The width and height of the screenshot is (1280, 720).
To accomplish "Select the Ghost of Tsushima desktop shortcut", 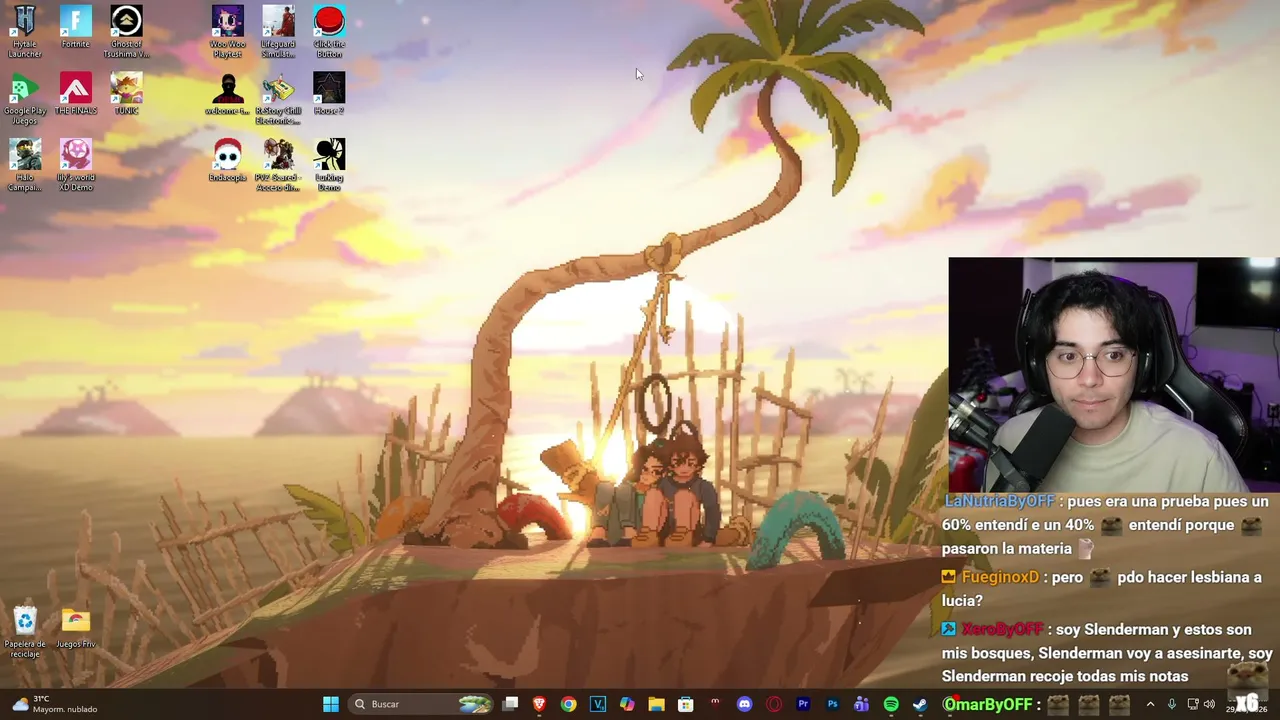I will coord(126,31).
